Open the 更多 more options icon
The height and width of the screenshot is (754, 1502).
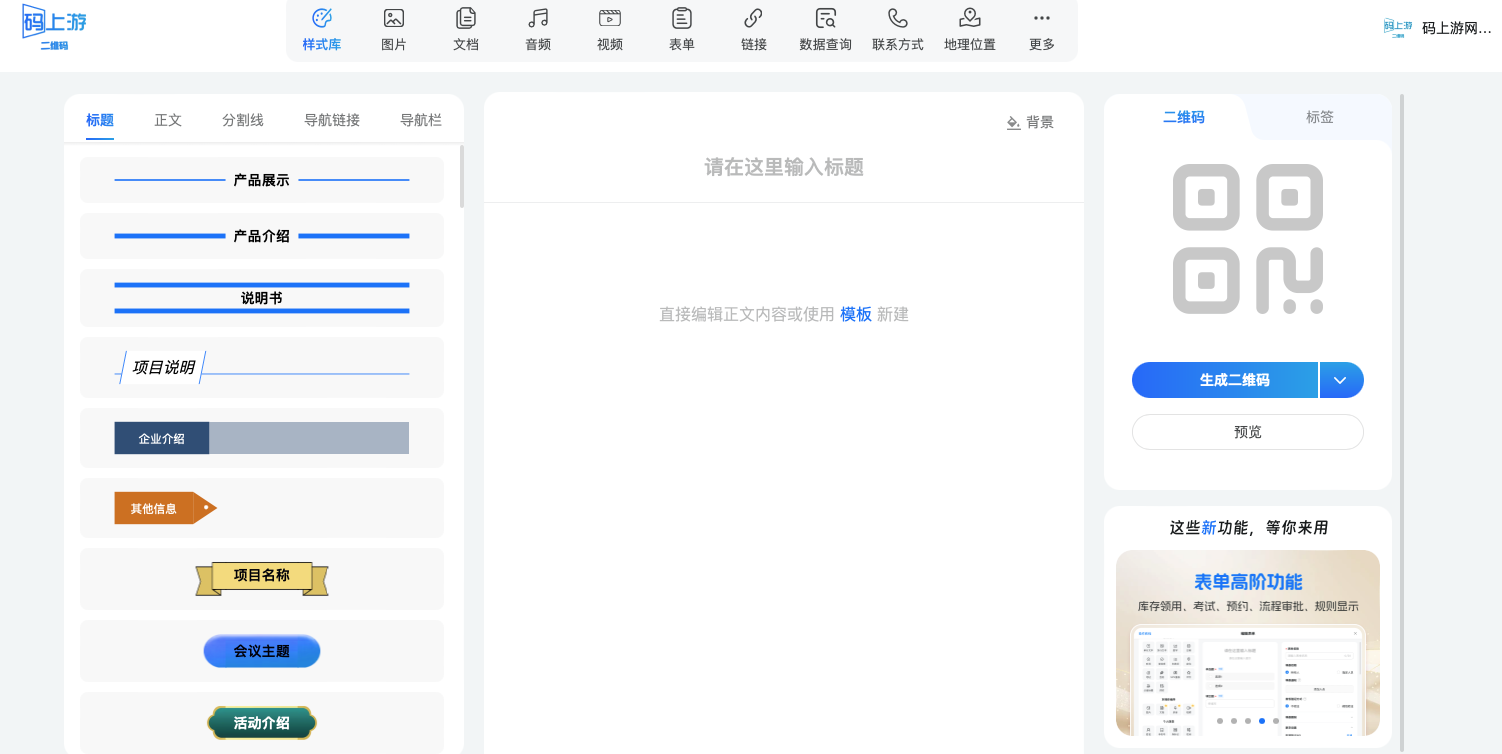point(1042,30)
